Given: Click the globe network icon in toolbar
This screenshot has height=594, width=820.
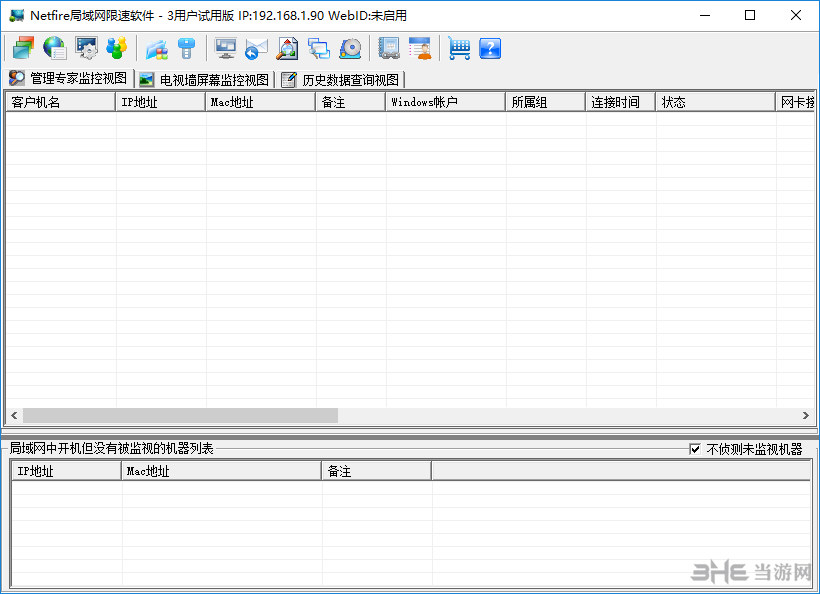Looking at the screenshot, I should [x=54, y=47].
